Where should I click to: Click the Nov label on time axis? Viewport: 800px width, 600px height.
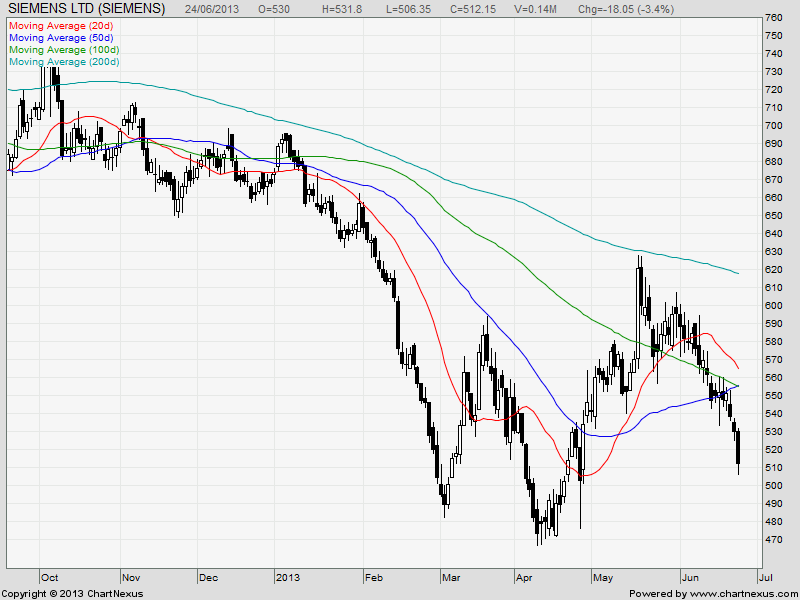pos(131,578)
